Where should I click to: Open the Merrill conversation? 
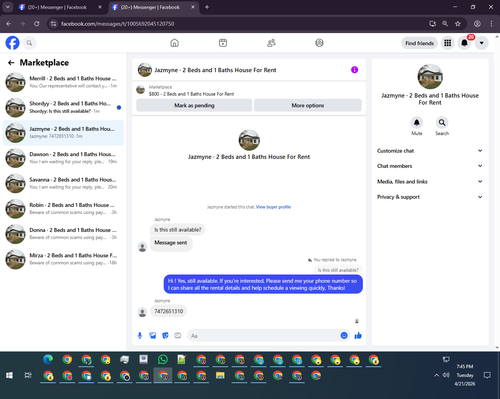(63, 82)
